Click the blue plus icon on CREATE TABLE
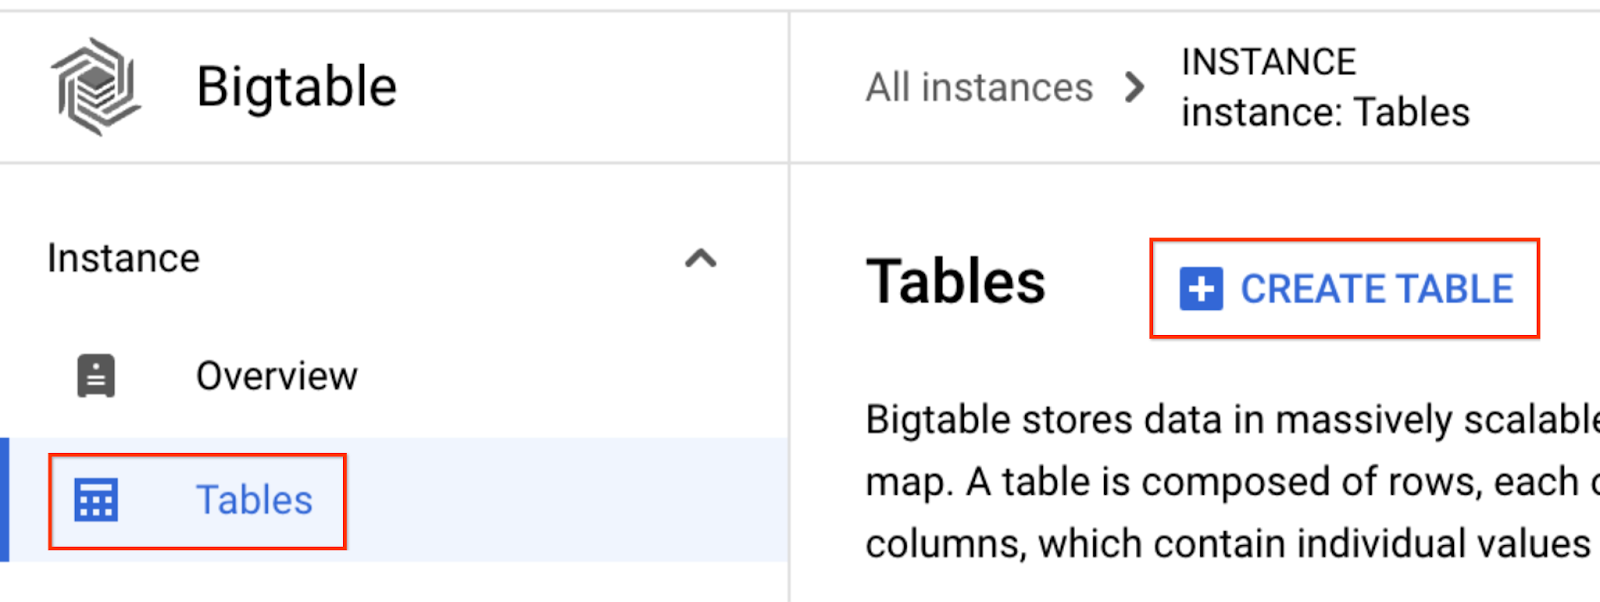The height and width of the screenshot is (602, 1600). (1199, 288)
